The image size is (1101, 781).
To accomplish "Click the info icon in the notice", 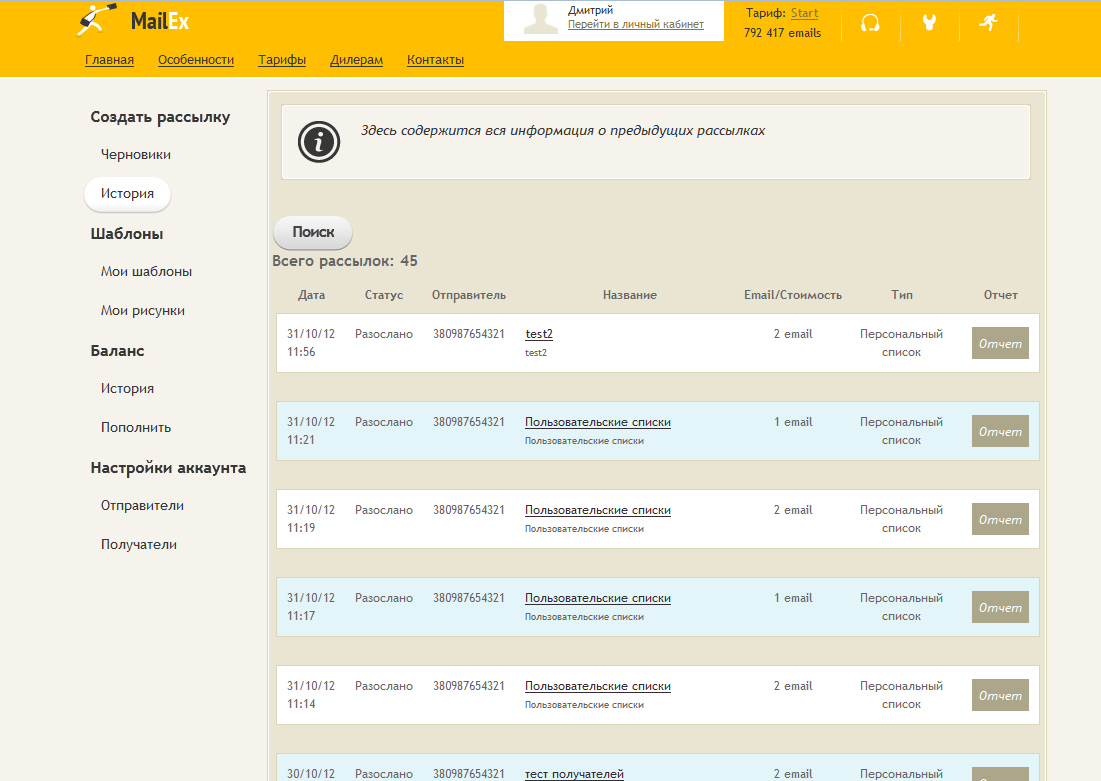I will (319, 142).
